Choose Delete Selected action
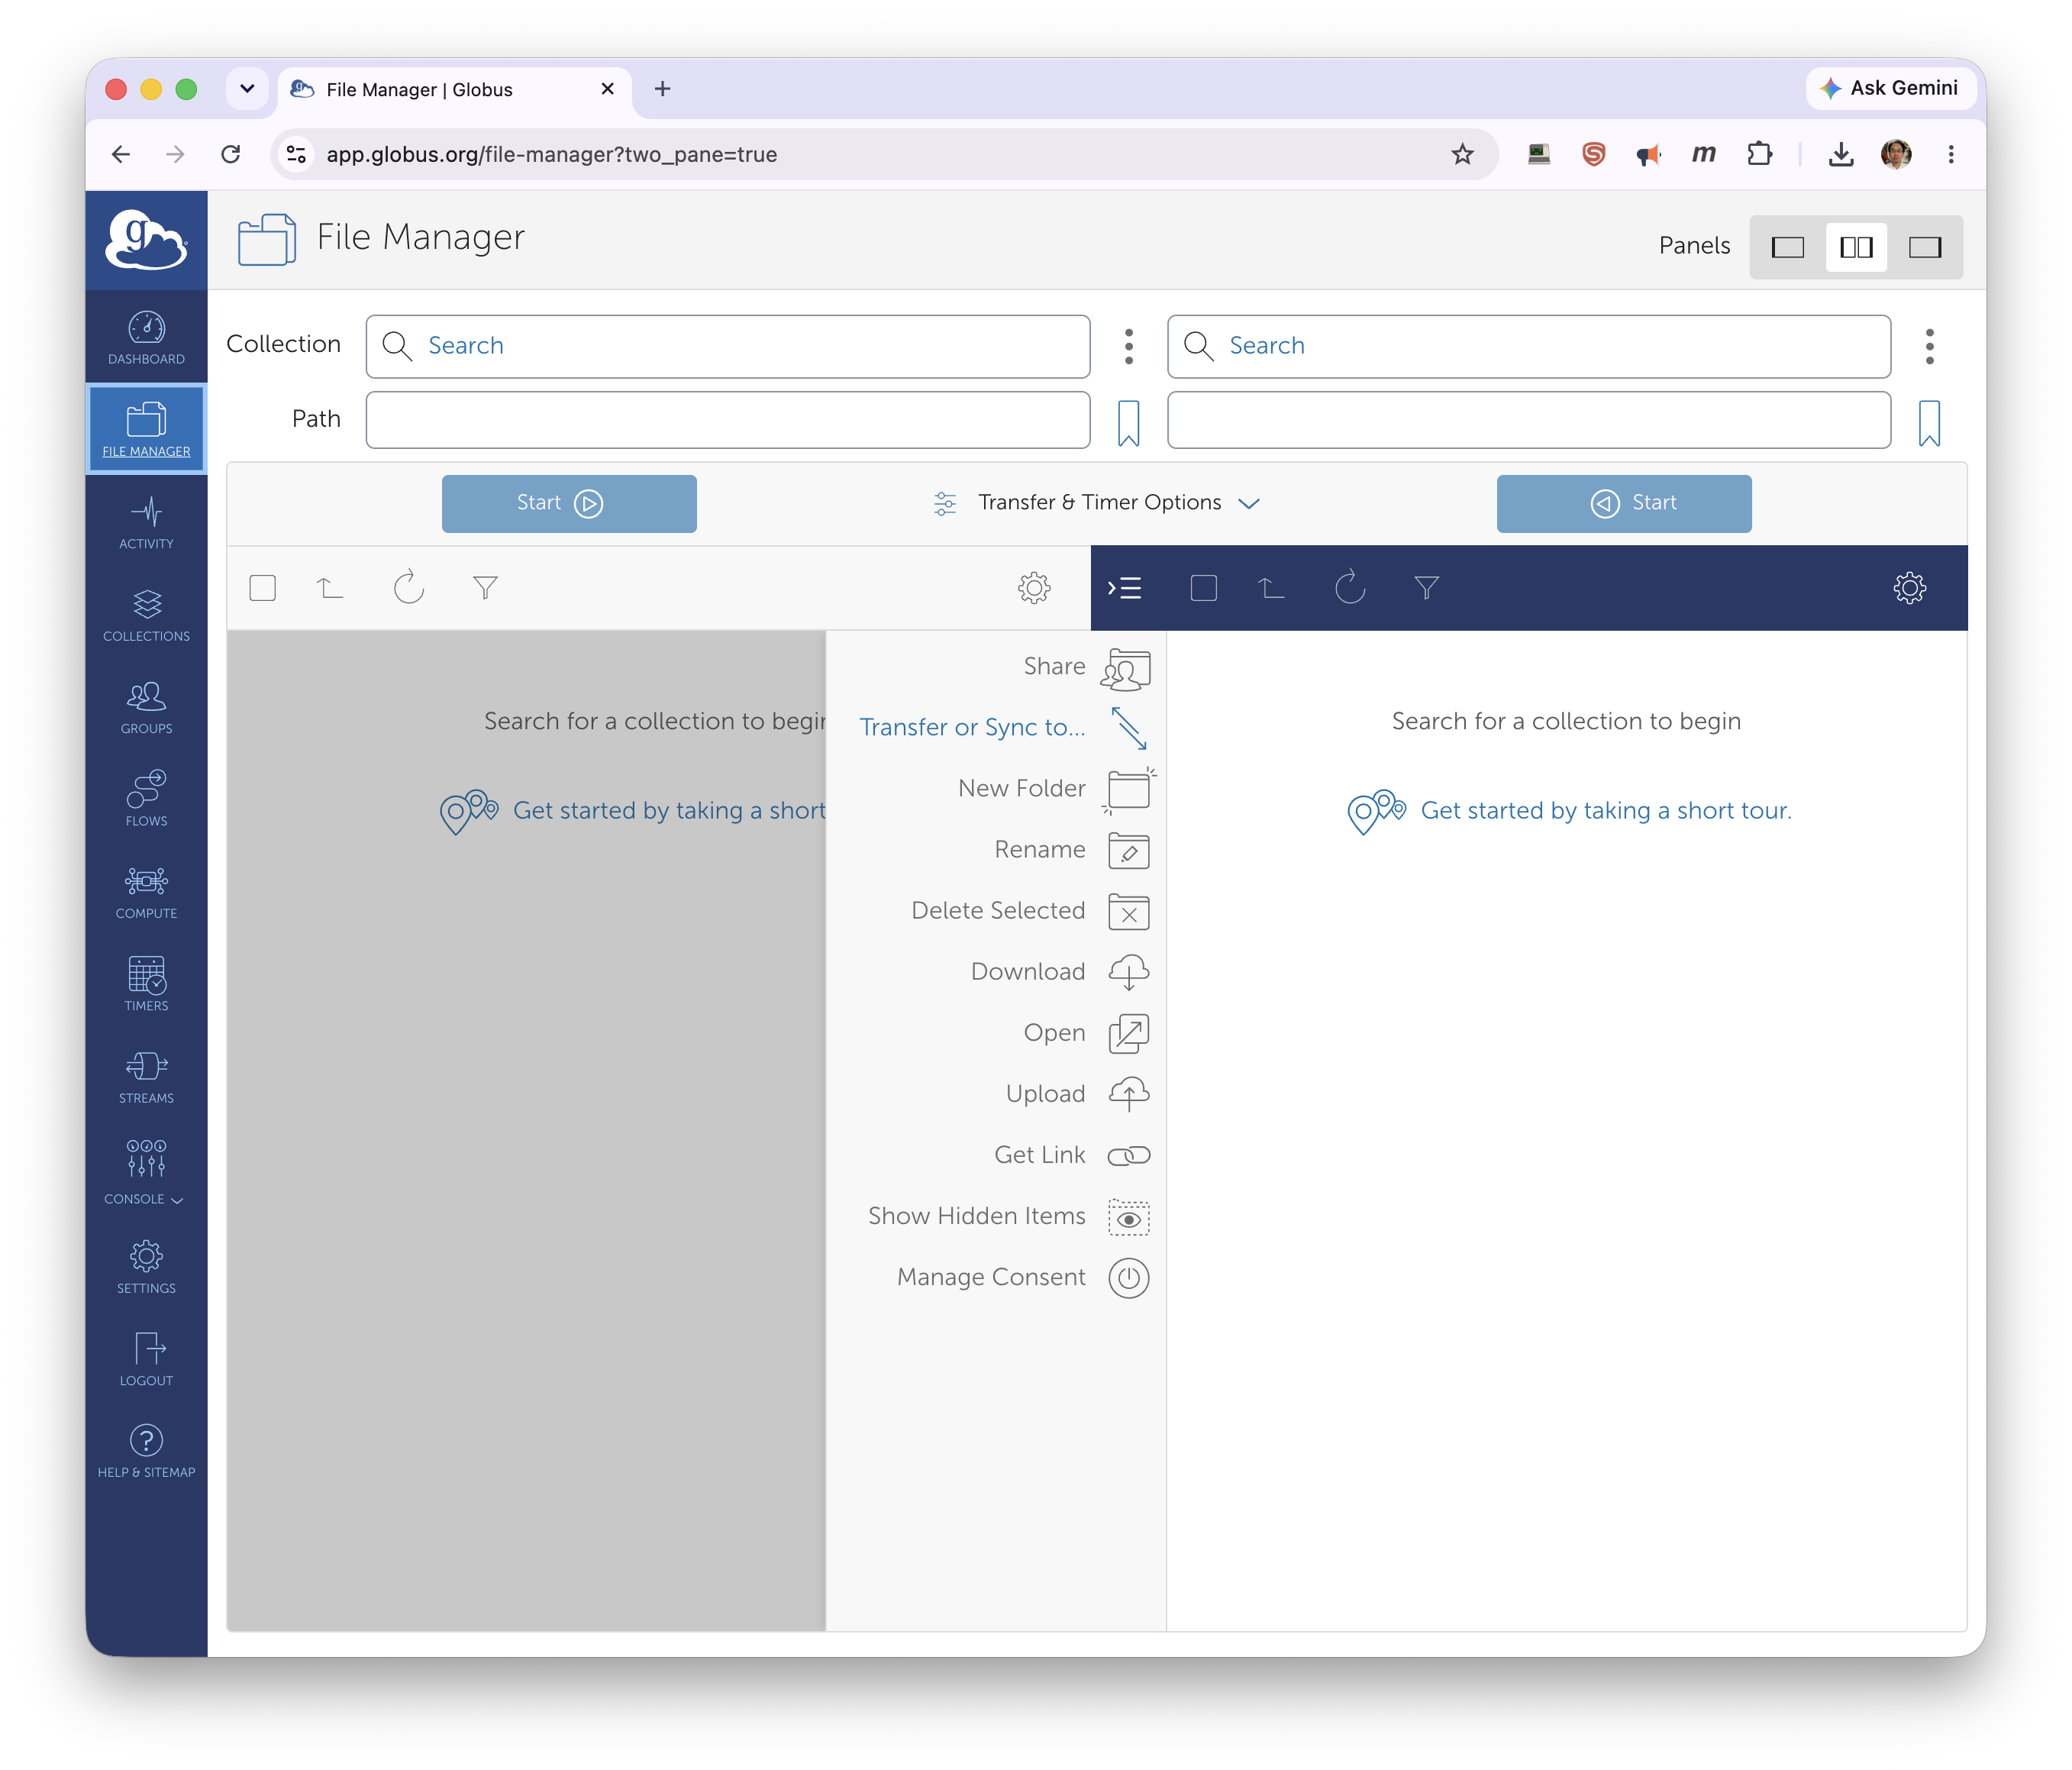This screenshot has width=2072, height=1770. coord(1031,912)
